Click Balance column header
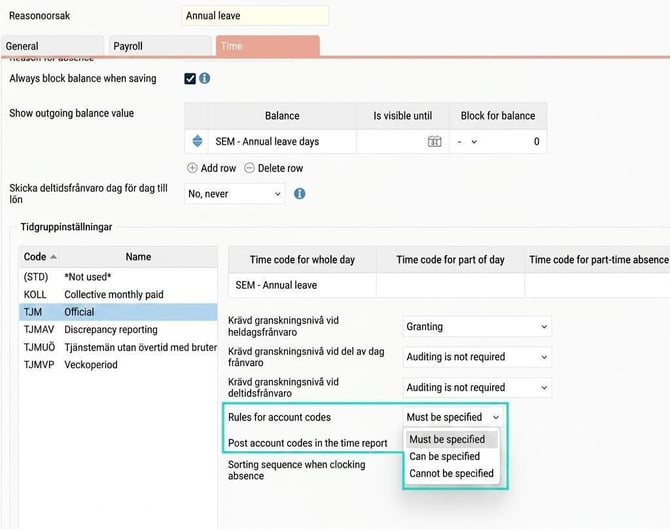Viewport: 670px width, 529px height. [282, 116]
